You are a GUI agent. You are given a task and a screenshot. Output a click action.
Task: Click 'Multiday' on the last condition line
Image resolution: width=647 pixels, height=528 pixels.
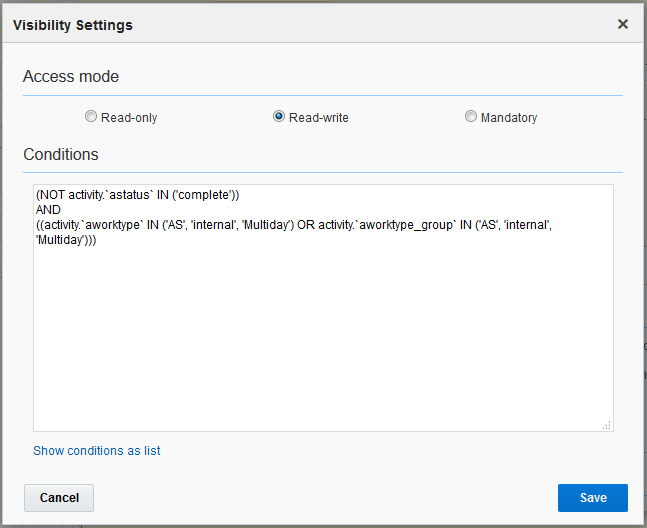59,240
